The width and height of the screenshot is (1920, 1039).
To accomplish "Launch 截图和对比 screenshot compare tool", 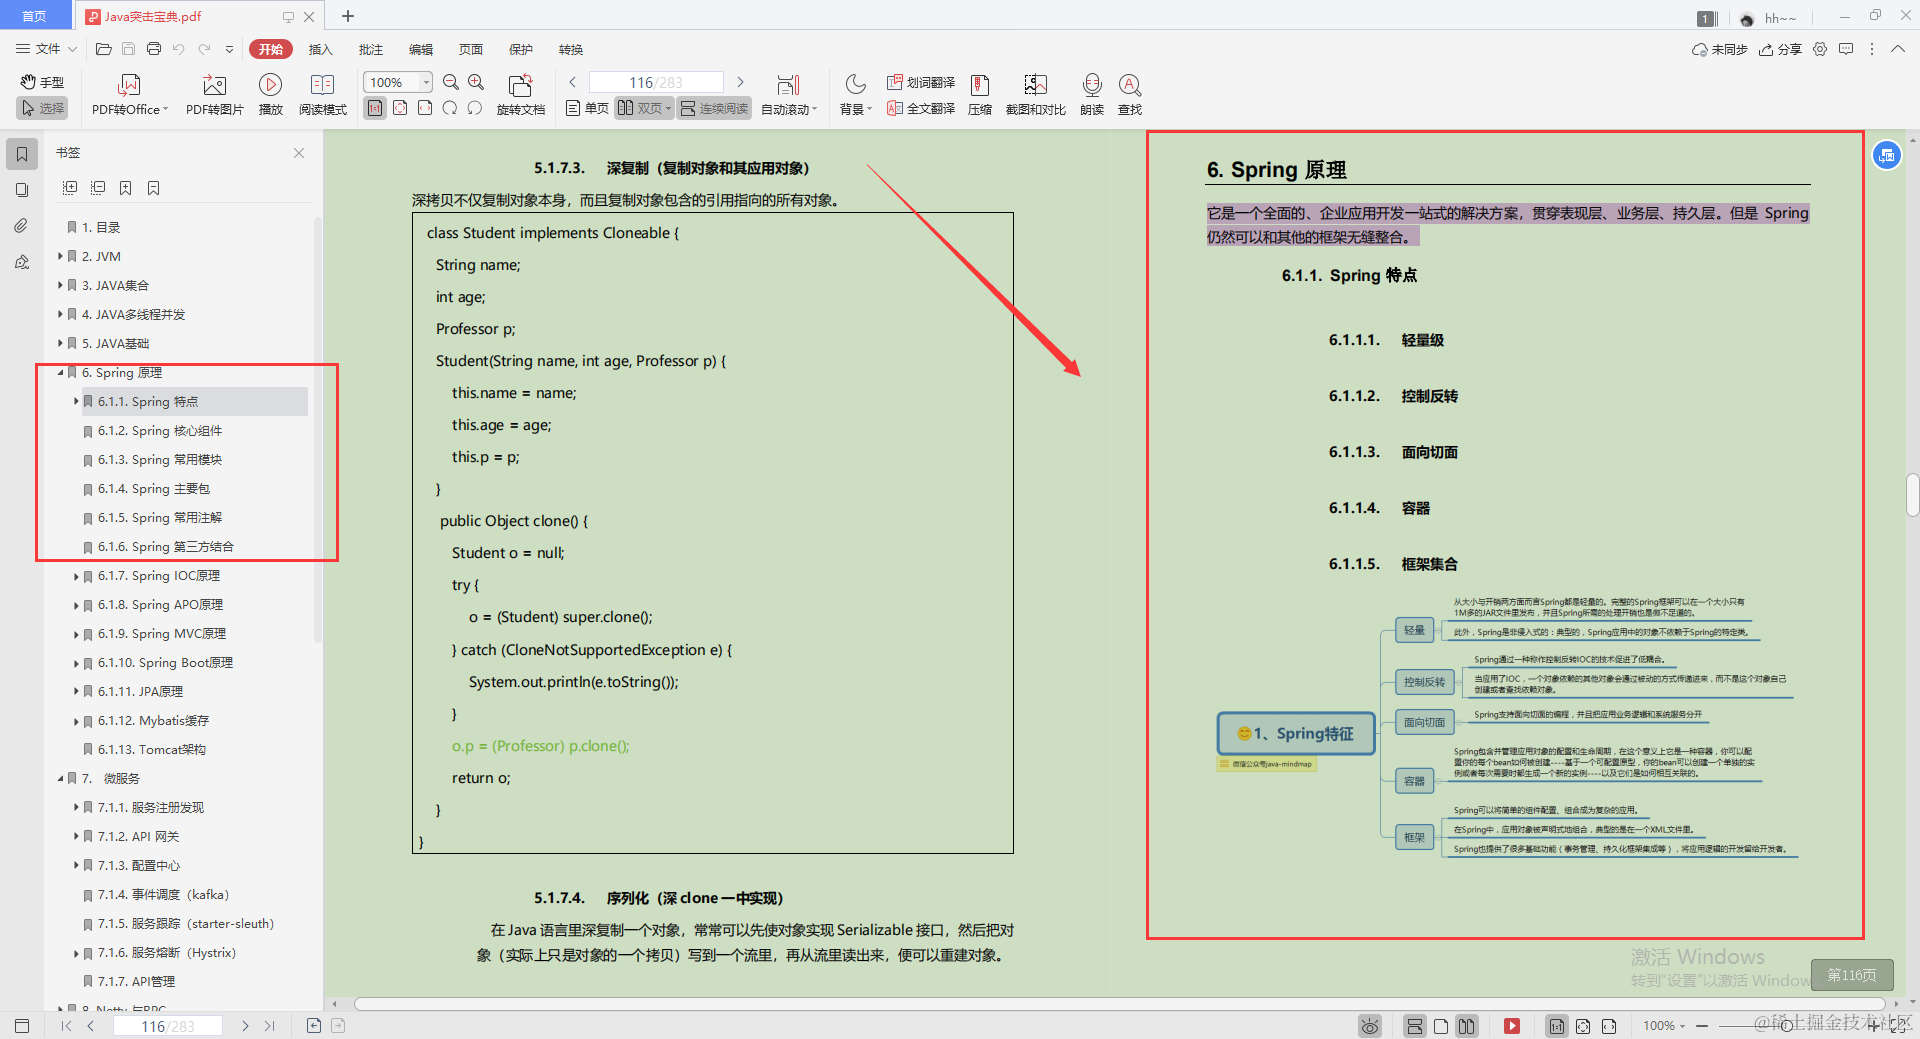I will pyautogui.click(x=1035, y=93).
